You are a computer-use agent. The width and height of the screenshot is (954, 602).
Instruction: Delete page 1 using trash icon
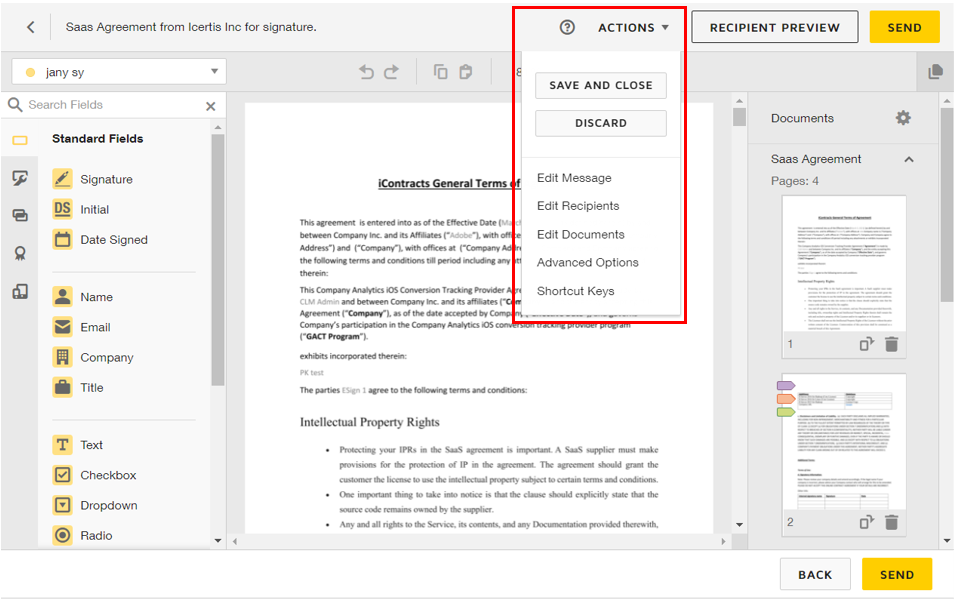891,344
